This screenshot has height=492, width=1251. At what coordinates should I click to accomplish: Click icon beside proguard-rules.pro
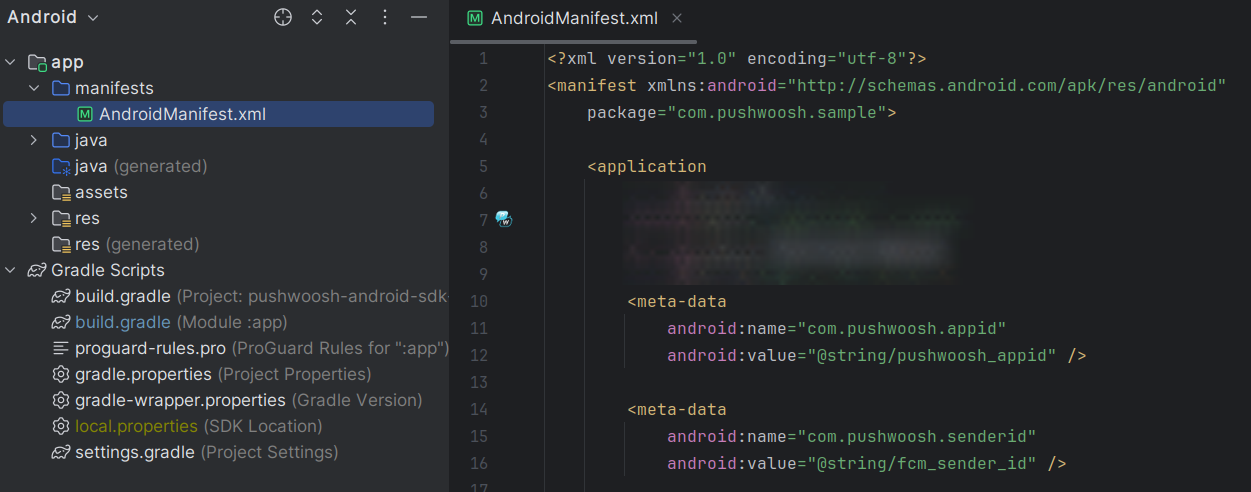[x=61, y=348]
